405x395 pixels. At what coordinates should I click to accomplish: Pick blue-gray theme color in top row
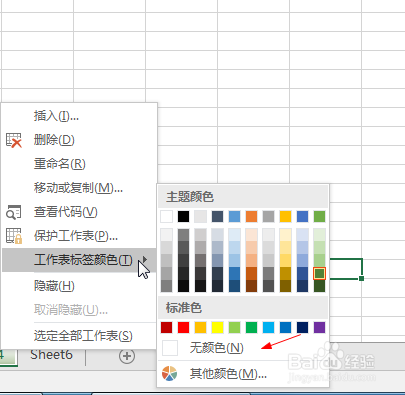[218, 216]
